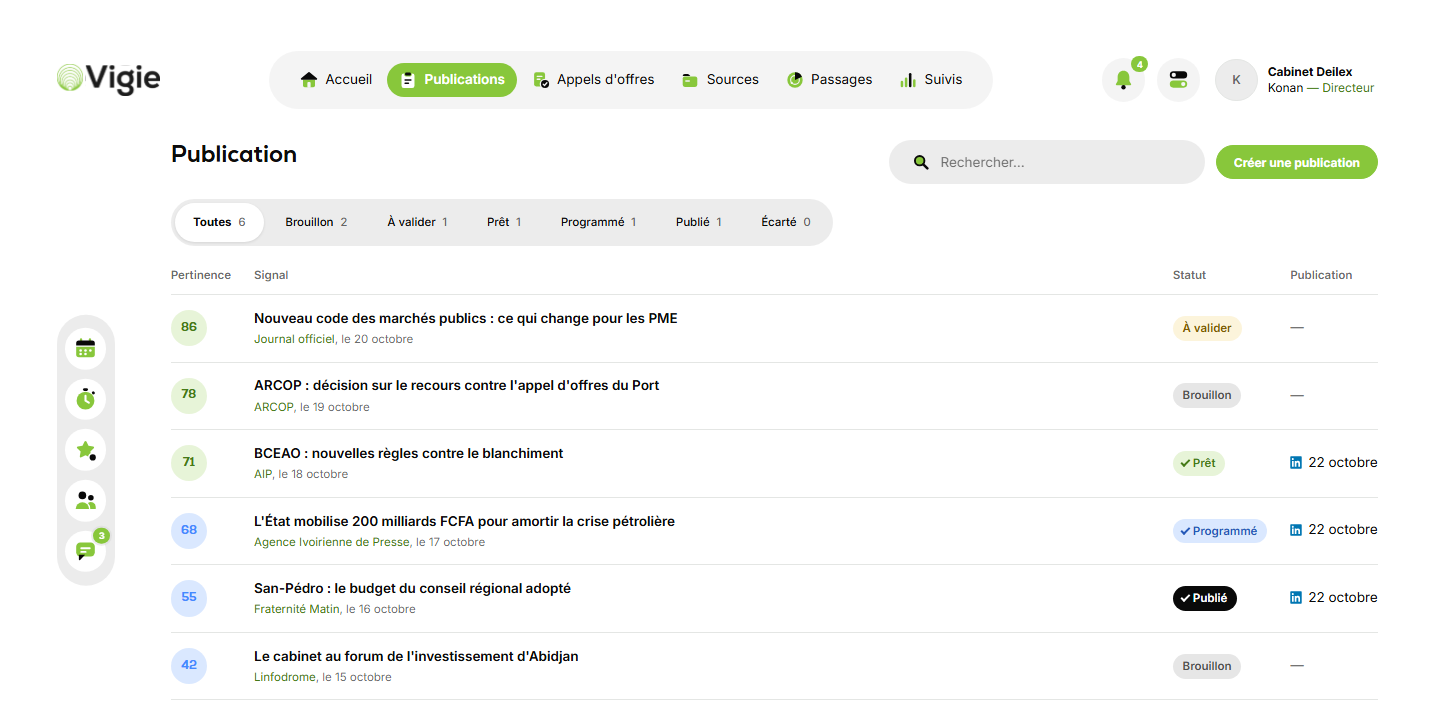Show the Programmé tab

pyautogui.click(x=598, y=222)
